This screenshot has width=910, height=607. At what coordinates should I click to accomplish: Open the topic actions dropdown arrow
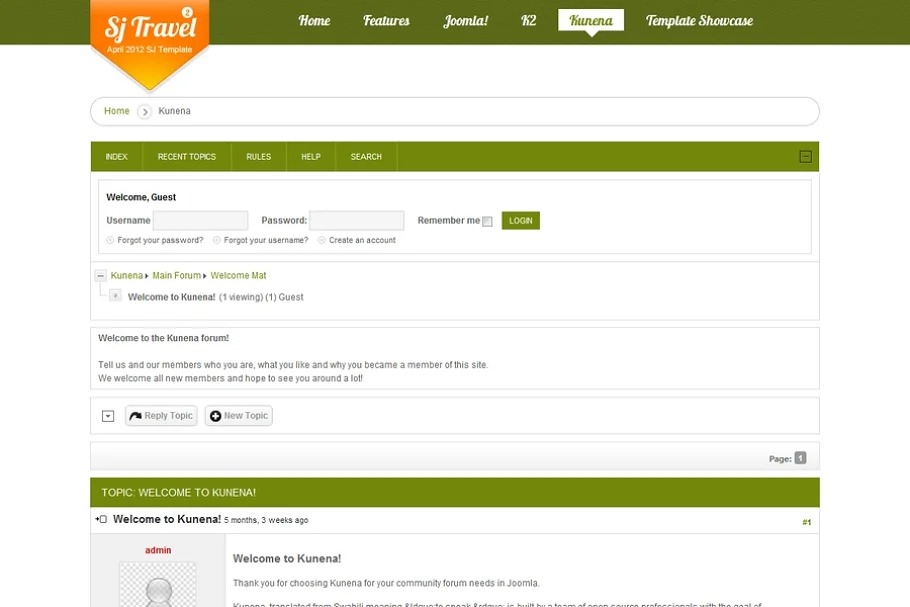[108, 416]
